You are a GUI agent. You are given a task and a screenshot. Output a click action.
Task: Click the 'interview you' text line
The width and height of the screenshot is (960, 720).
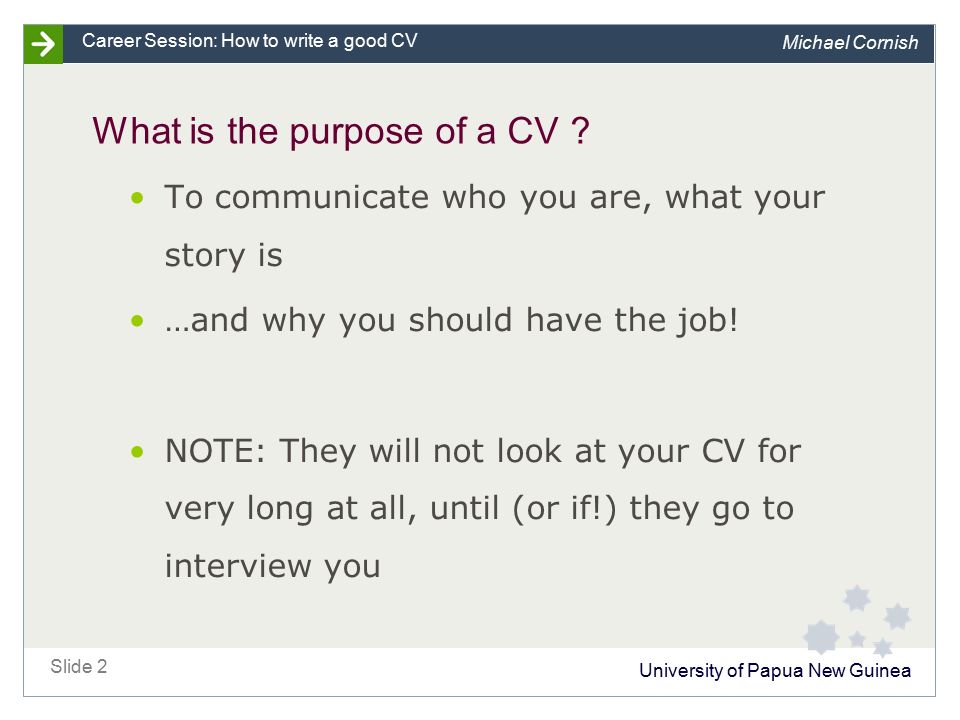272,566
